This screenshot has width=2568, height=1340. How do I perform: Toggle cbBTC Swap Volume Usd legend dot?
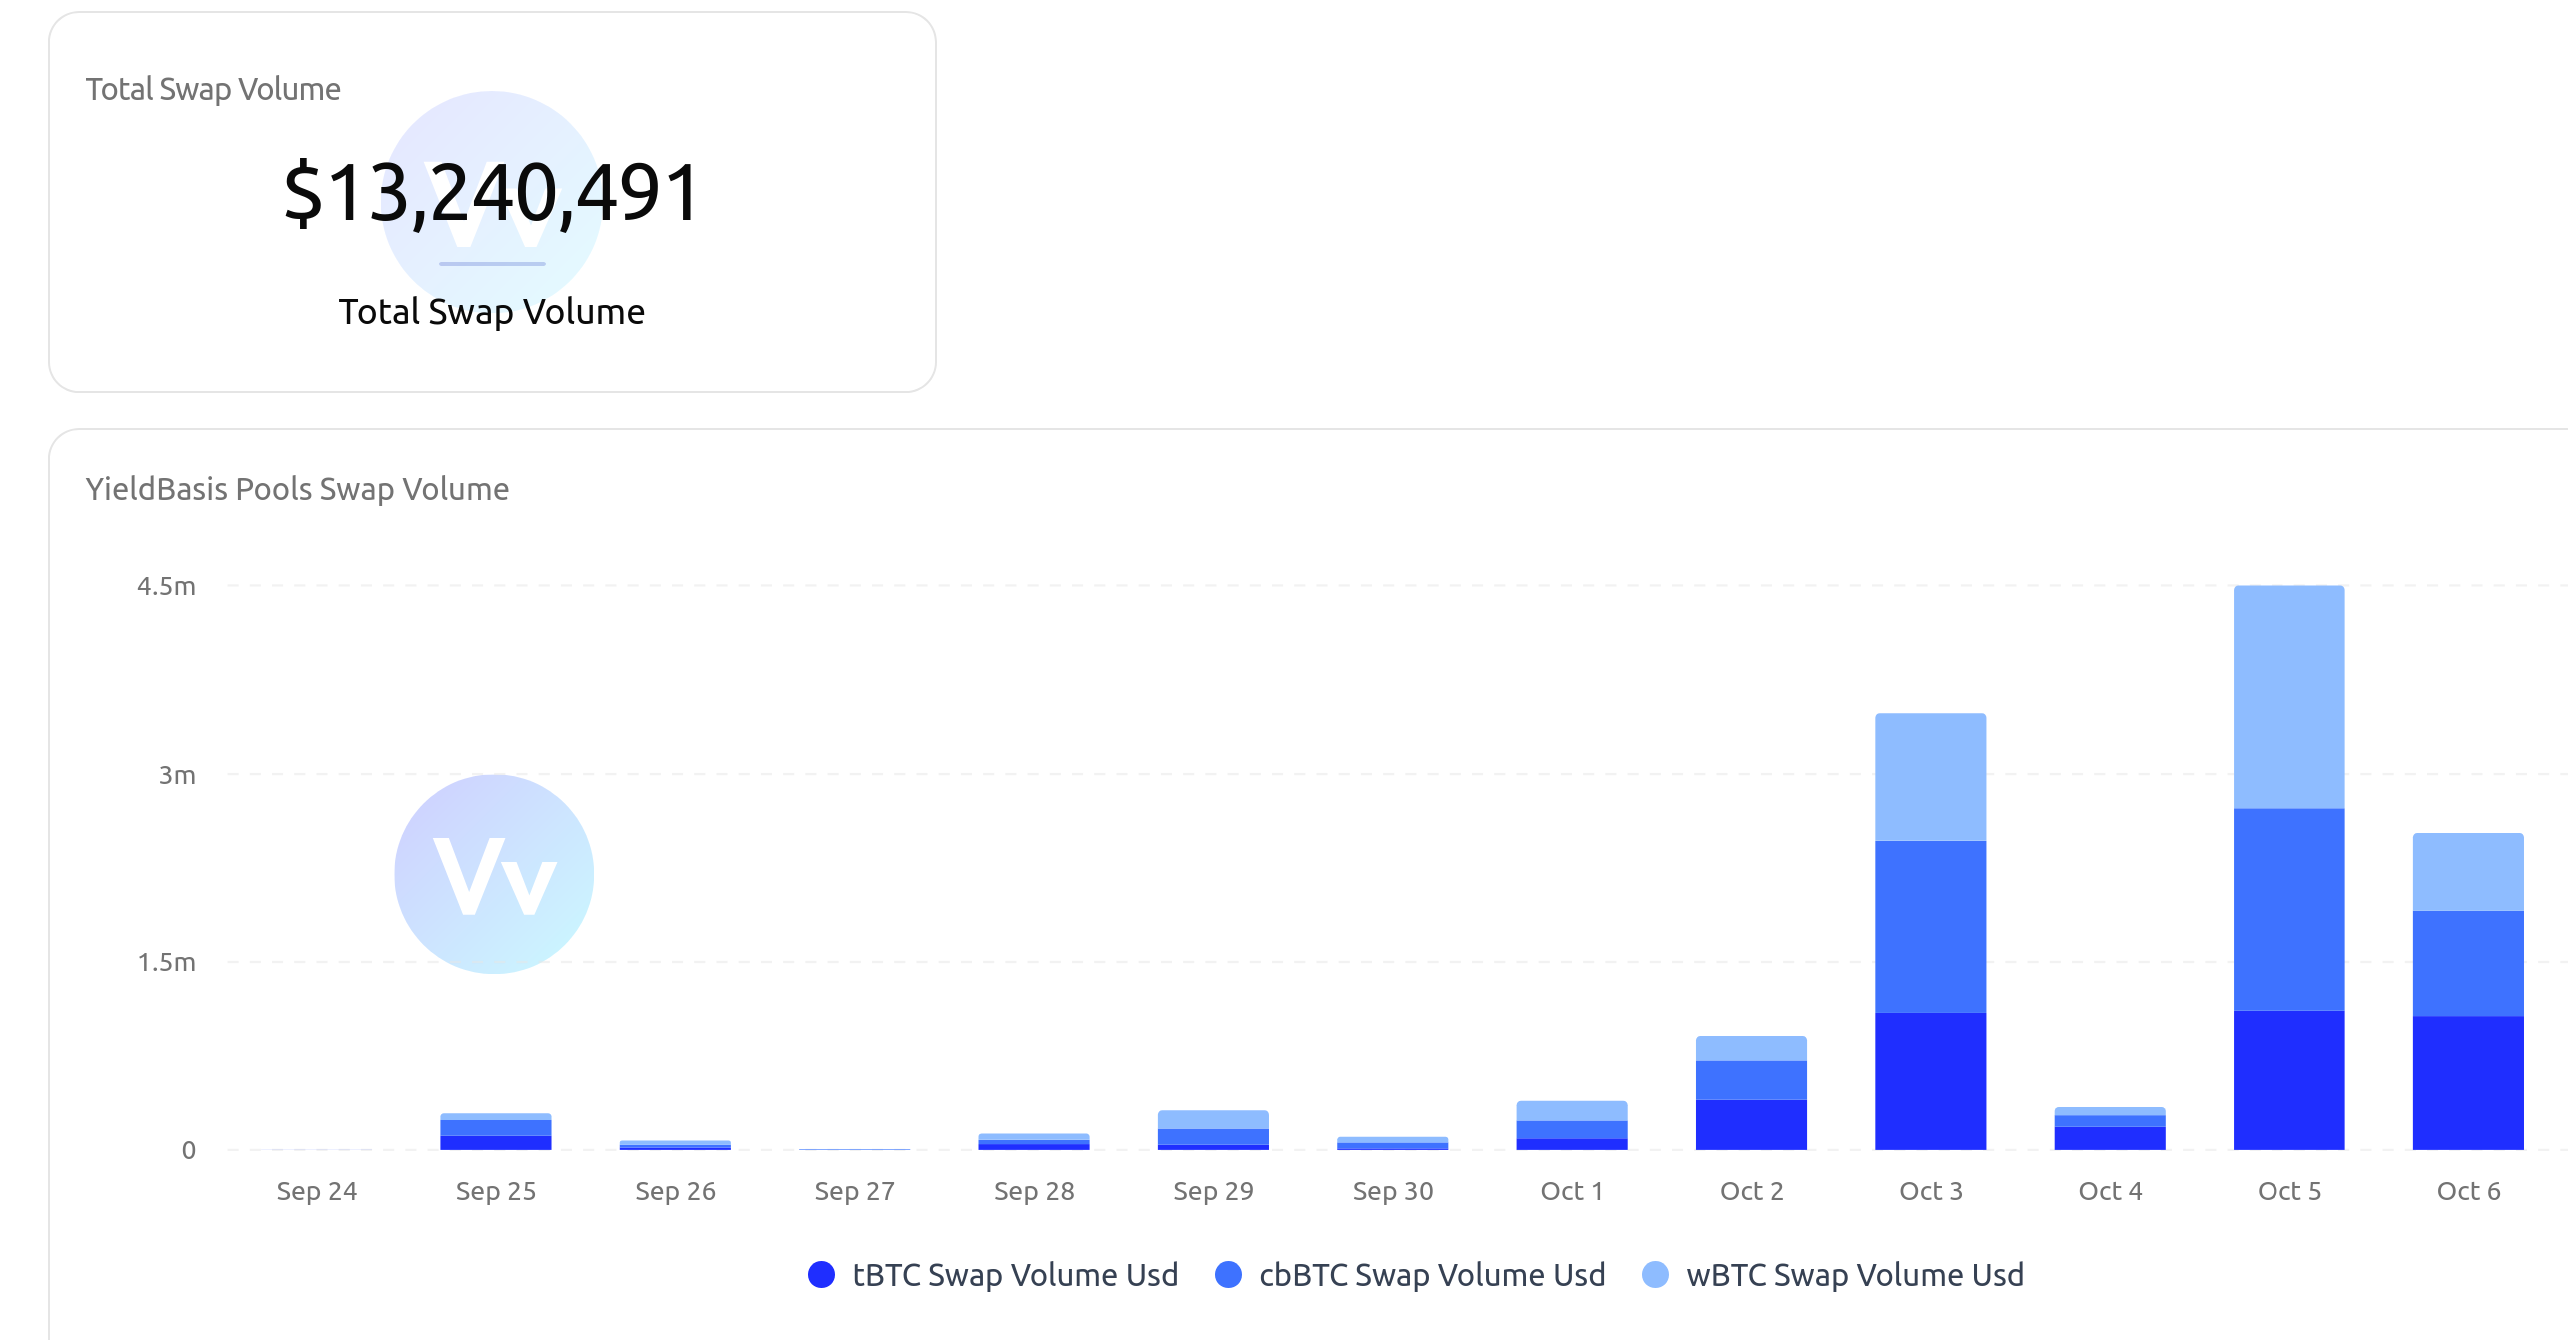point(1228,1274)
